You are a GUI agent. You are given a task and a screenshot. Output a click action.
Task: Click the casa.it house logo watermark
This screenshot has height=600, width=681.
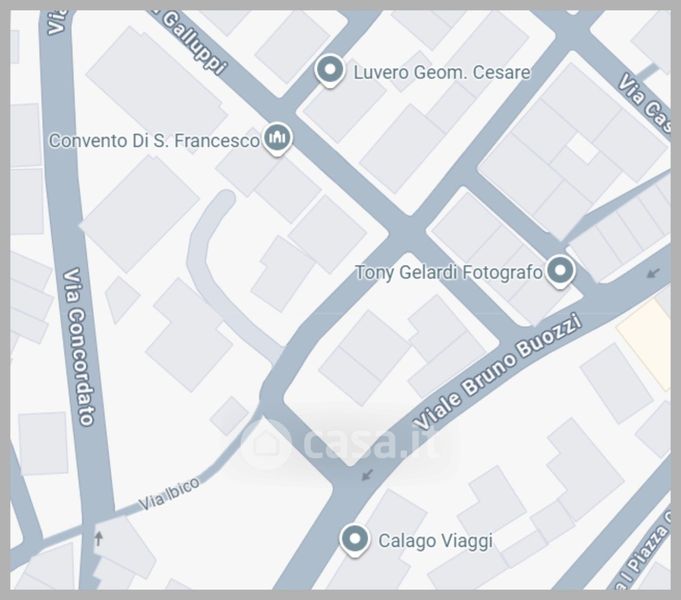[266, 443]
